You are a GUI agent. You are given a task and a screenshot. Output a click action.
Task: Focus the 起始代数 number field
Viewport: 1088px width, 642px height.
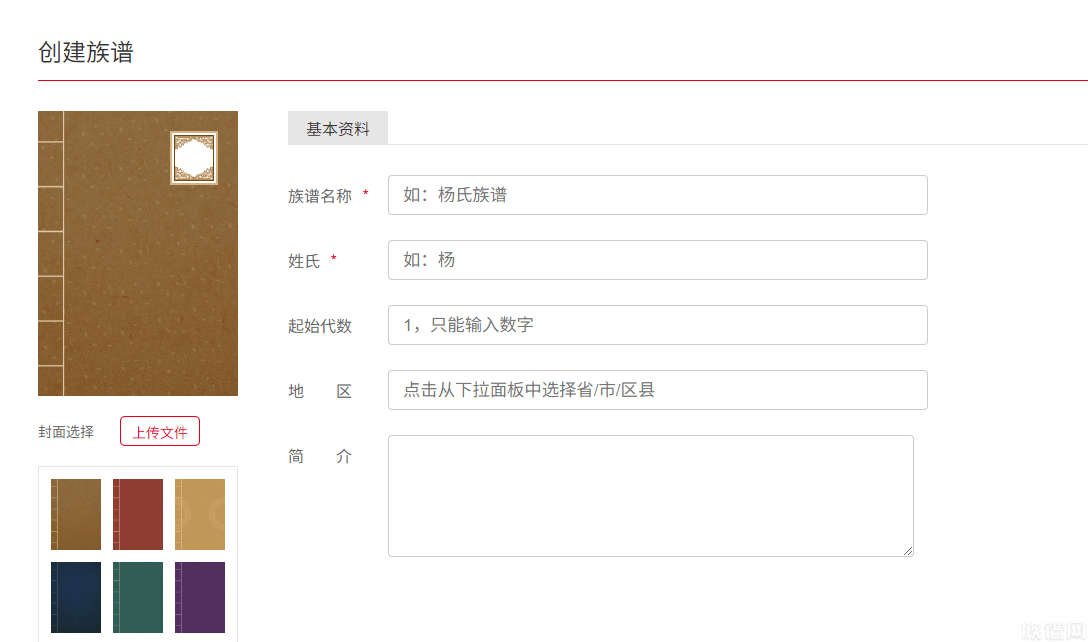pos(657,325)
